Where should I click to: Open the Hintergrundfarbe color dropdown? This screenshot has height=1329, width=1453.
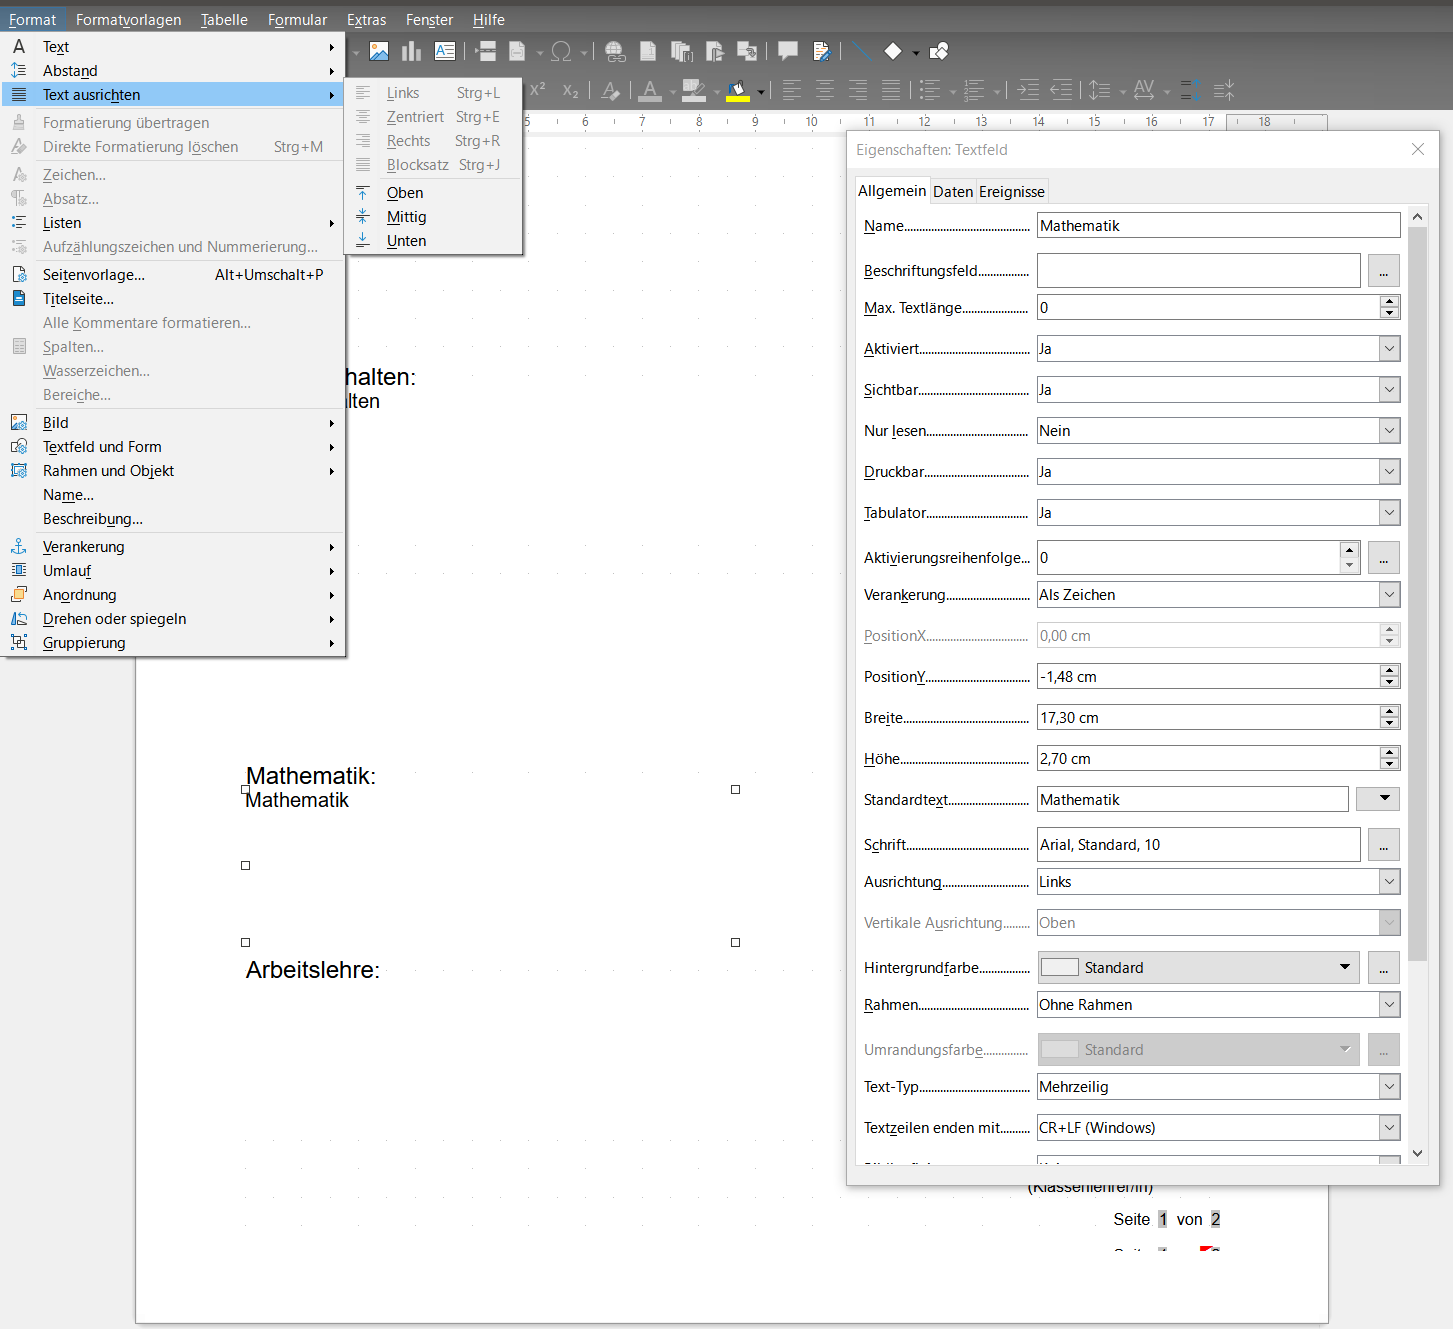pos(1345,967)
